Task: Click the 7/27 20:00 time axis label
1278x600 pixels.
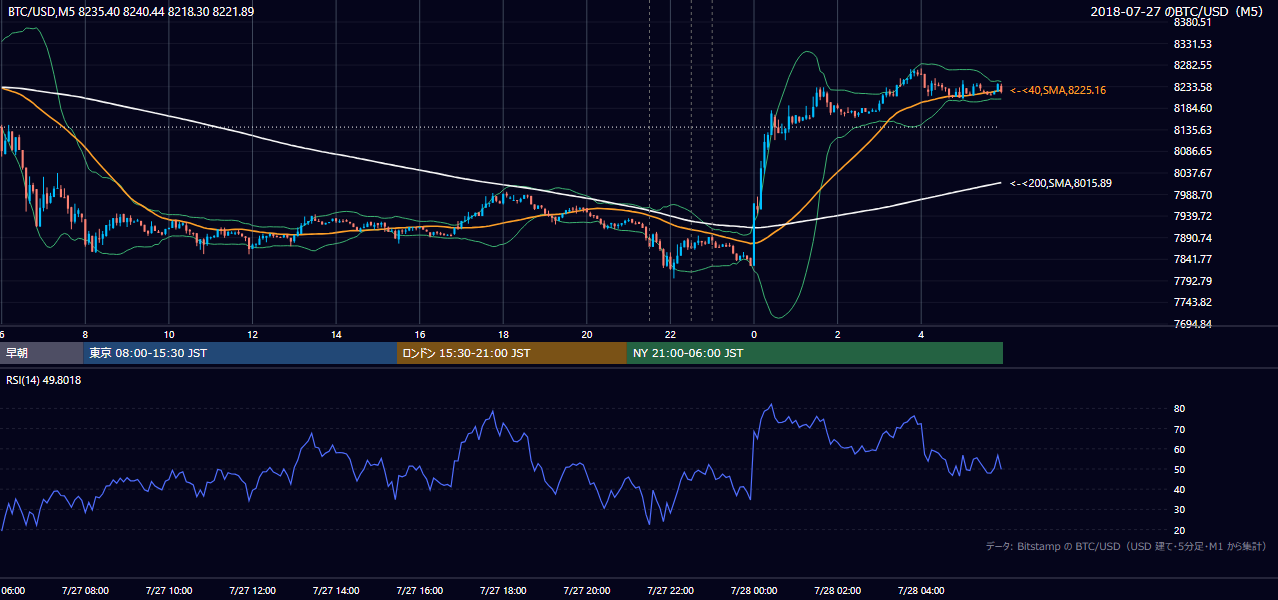Action: (586, 591)
